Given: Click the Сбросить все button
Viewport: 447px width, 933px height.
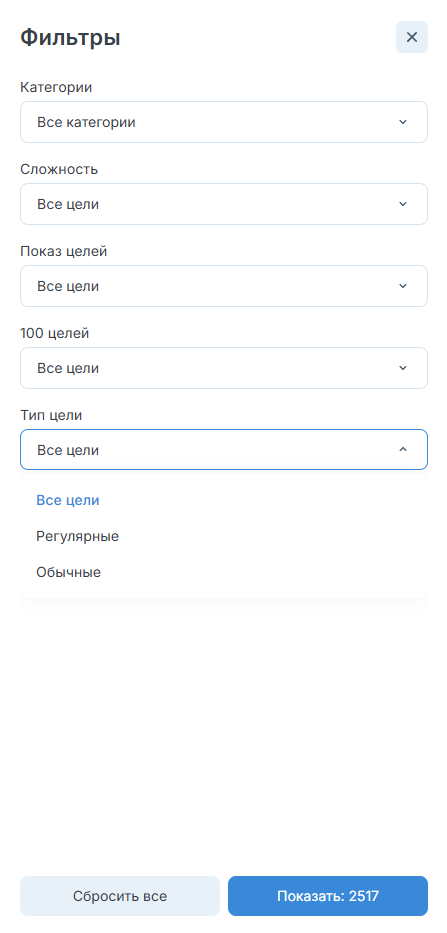Looking at the screenshot, I should point(120,896).
